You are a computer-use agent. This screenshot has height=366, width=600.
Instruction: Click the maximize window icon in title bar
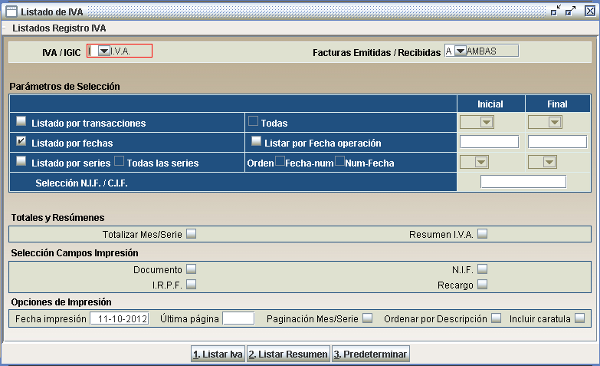(571, 11)
